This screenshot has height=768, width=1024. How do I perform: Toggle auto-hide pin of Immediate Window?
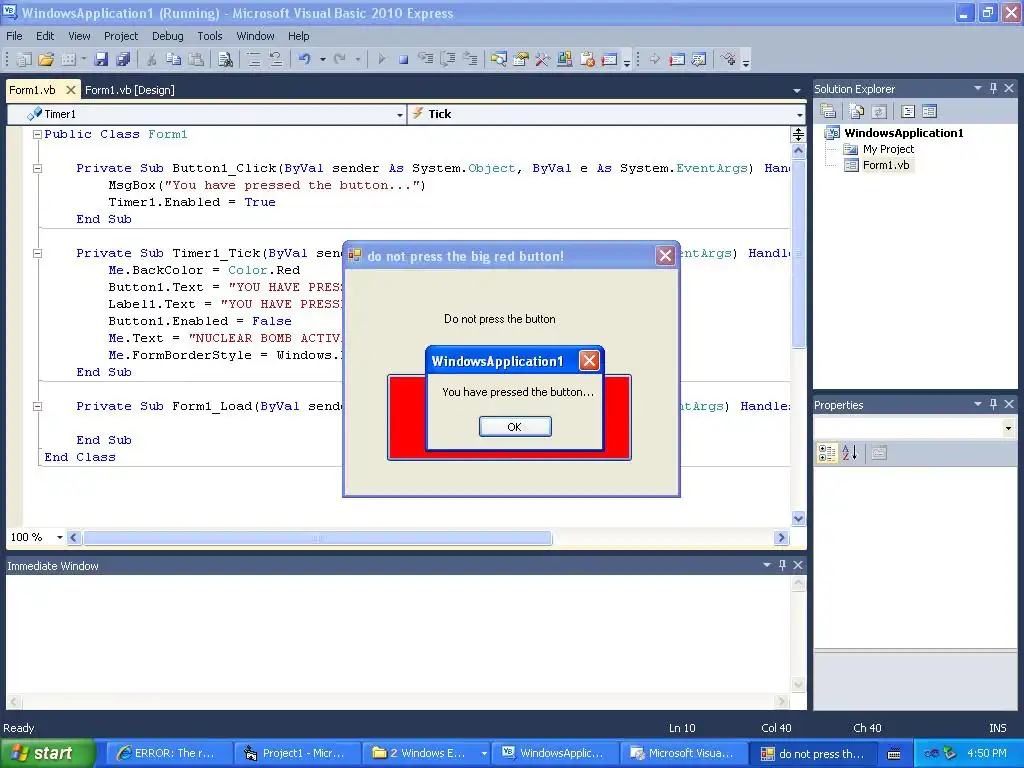pos(782,566)
